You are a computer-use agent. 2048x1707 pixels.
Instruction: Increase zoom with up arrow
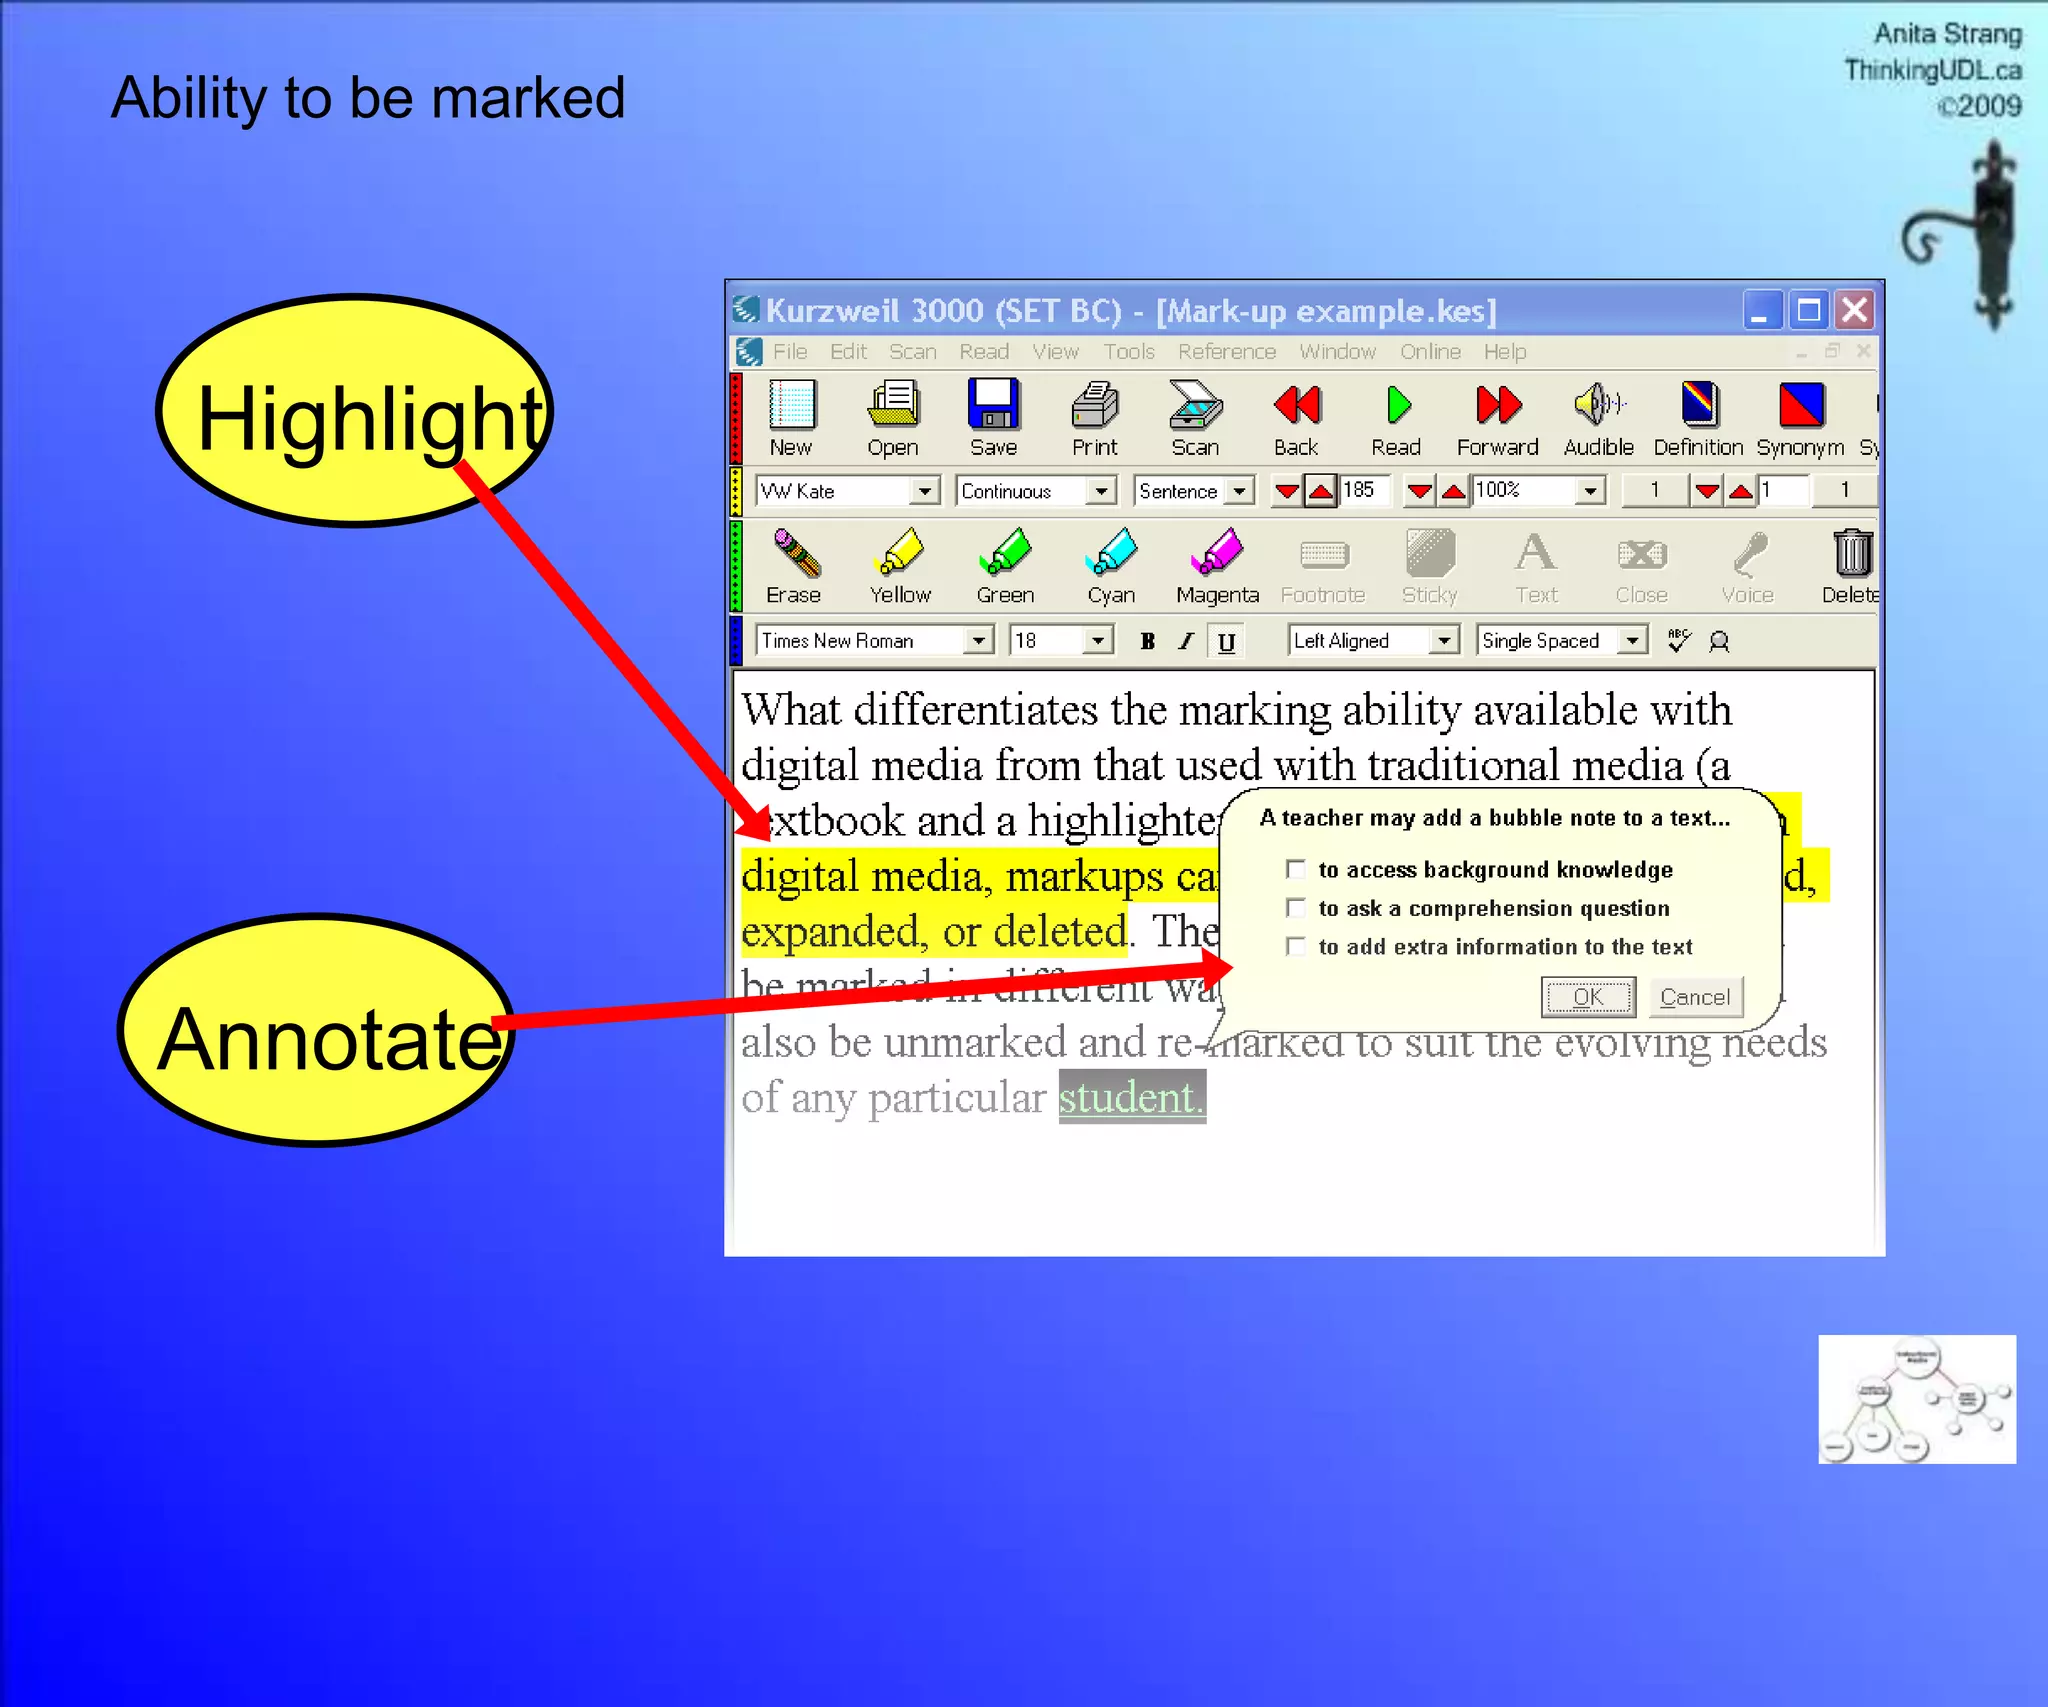coord(1453,491)
